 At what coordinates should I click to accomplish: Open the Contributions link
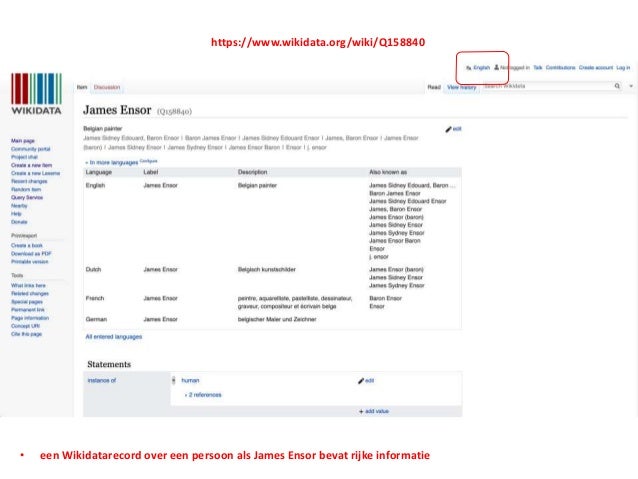[560, 68]
